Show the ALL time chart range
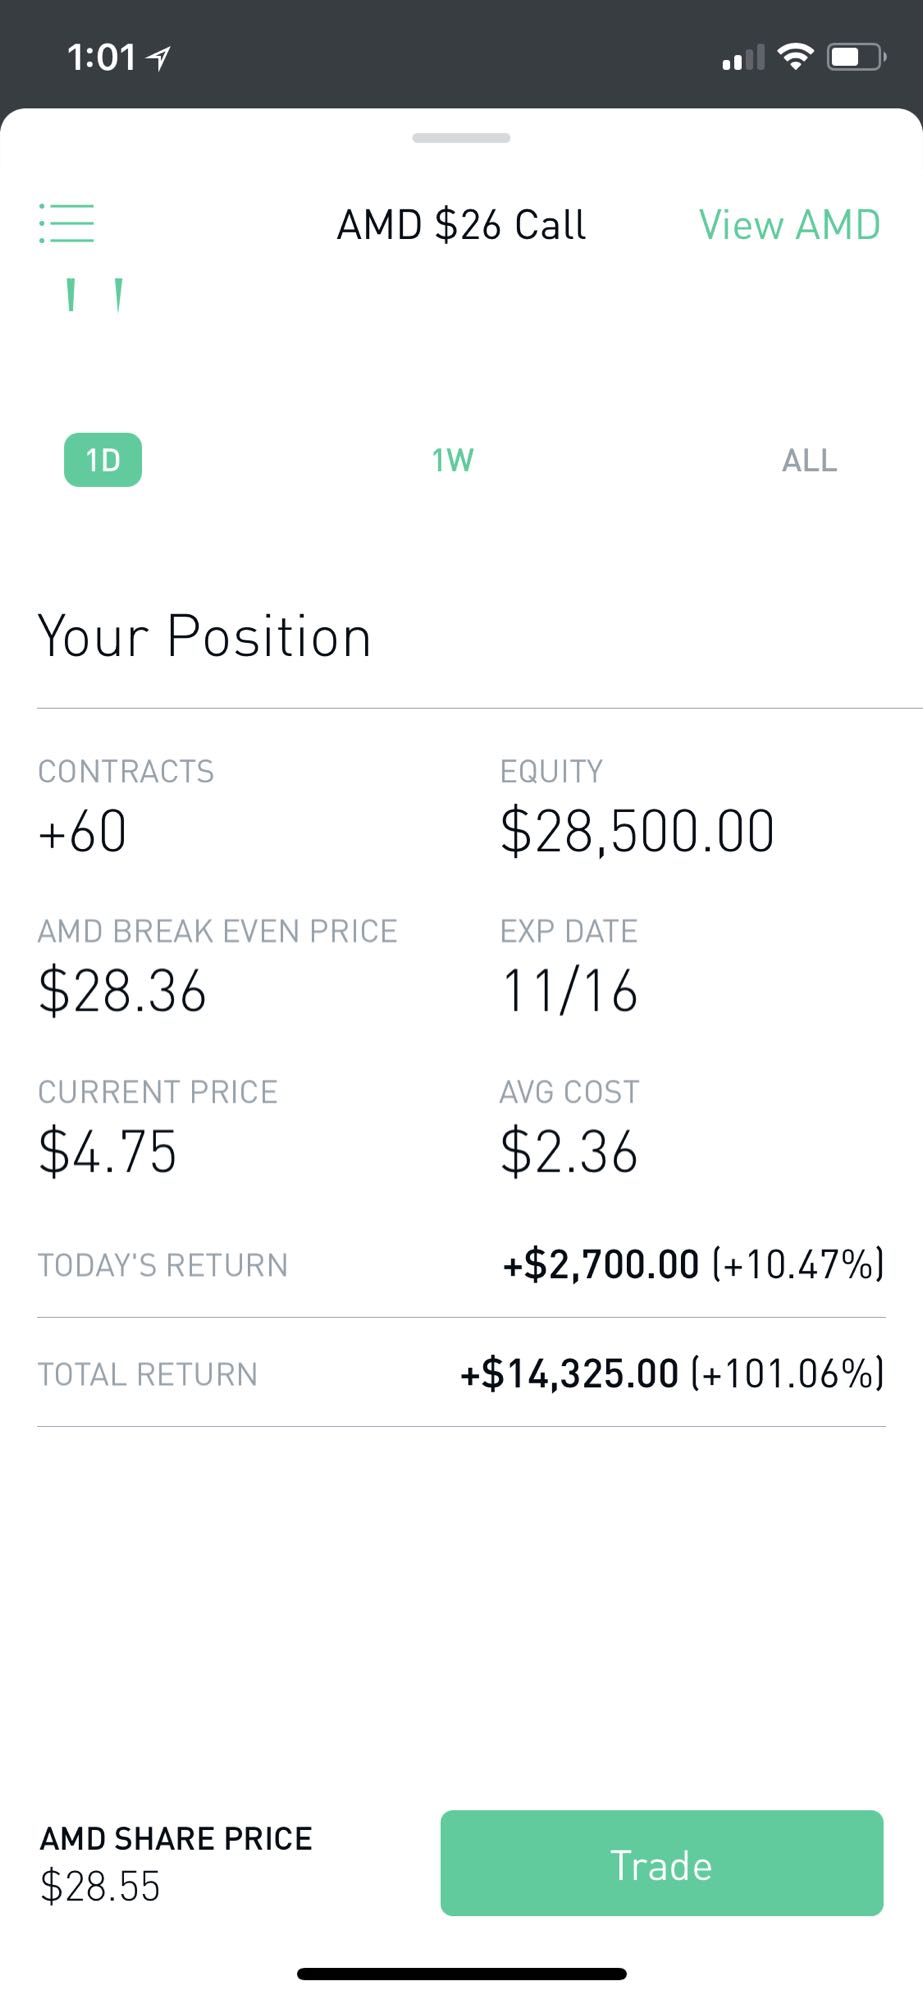Screen dimensions: 923x2000 [x=809, y=460]
